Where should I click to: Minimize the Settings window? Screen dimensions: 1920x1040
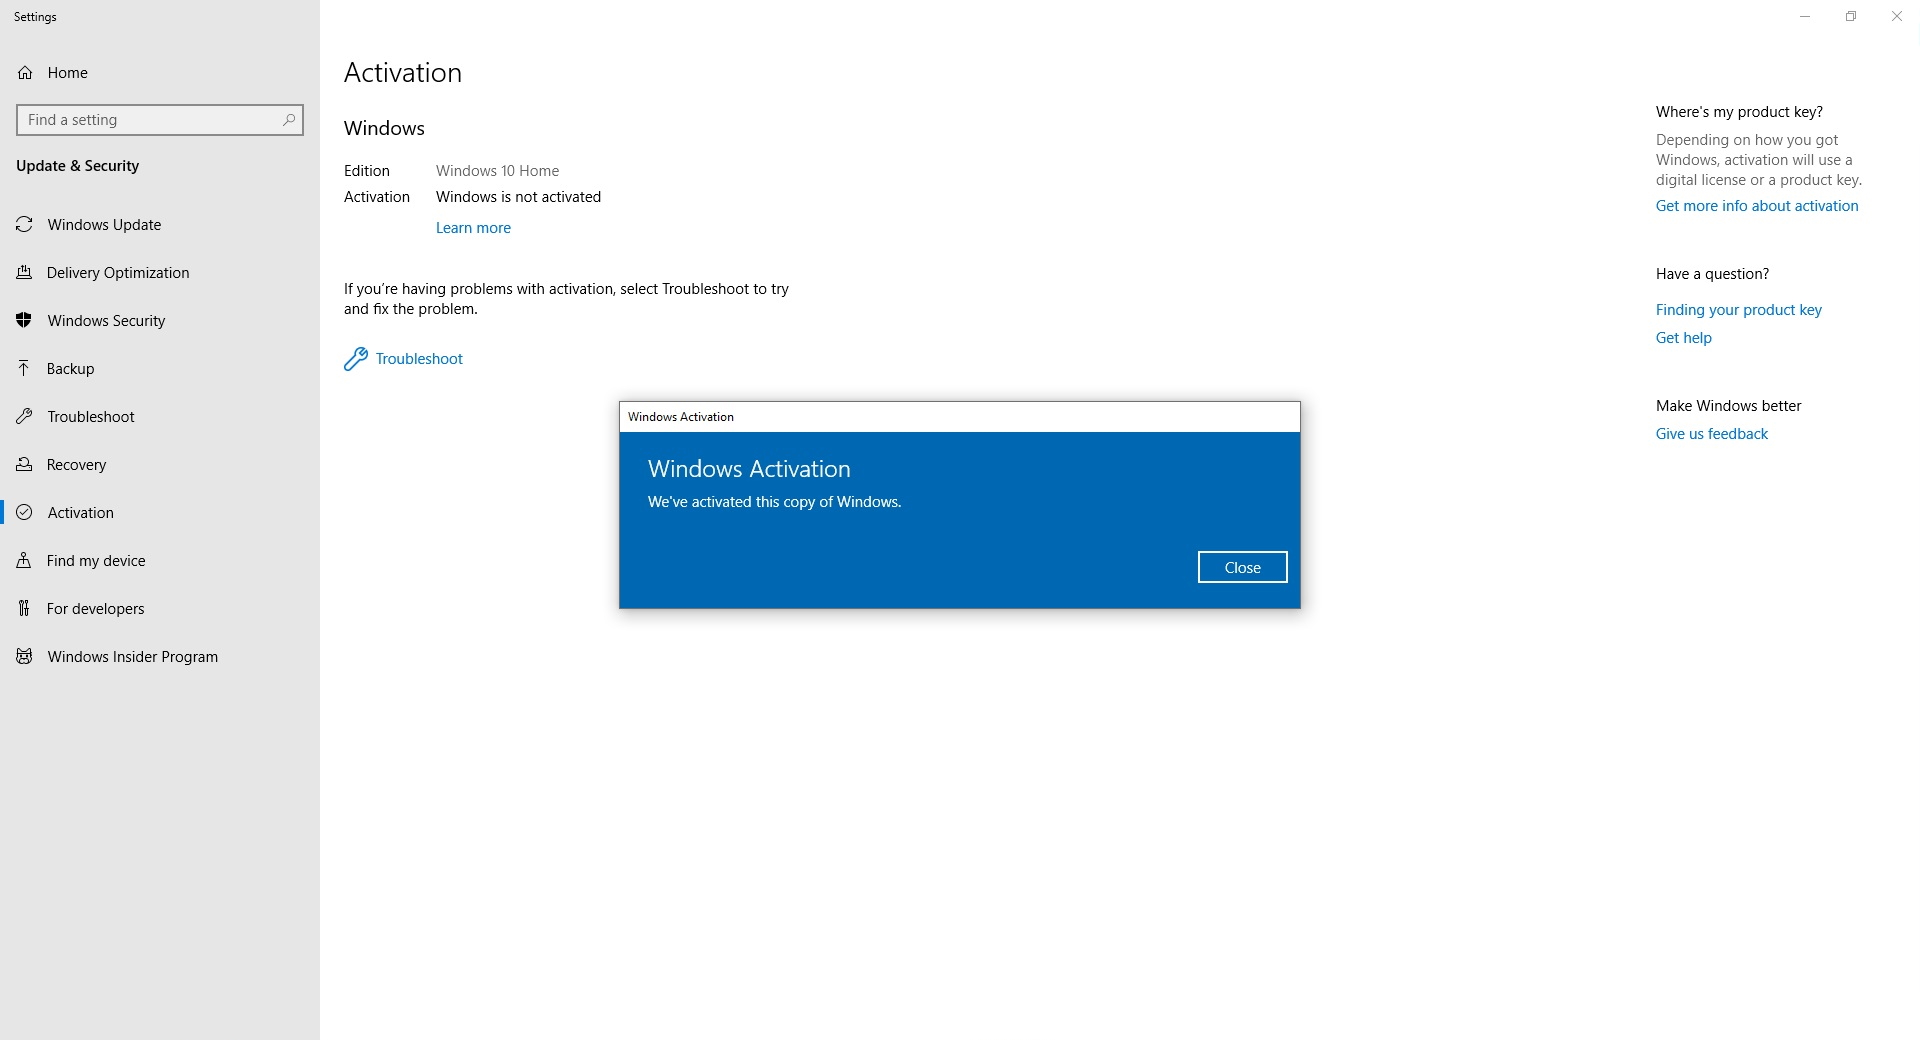pos(1805,16)
